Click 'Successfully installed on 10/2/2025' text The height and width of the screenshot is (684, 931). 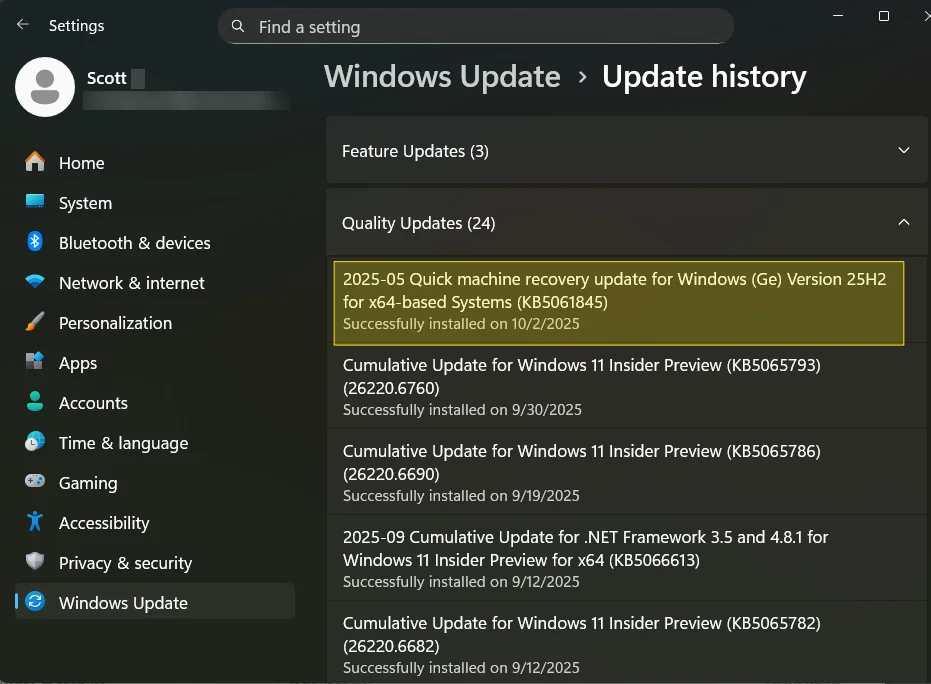(x=461, y=324)
